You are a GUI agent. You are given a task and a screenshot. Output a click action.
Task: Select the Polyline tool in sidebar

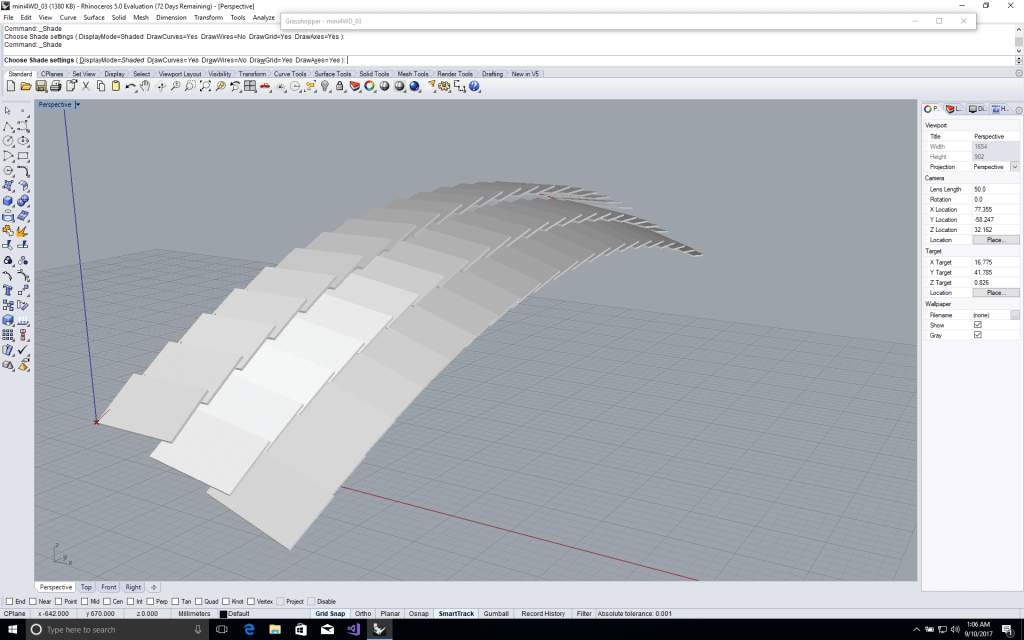[x=8, y=125]
